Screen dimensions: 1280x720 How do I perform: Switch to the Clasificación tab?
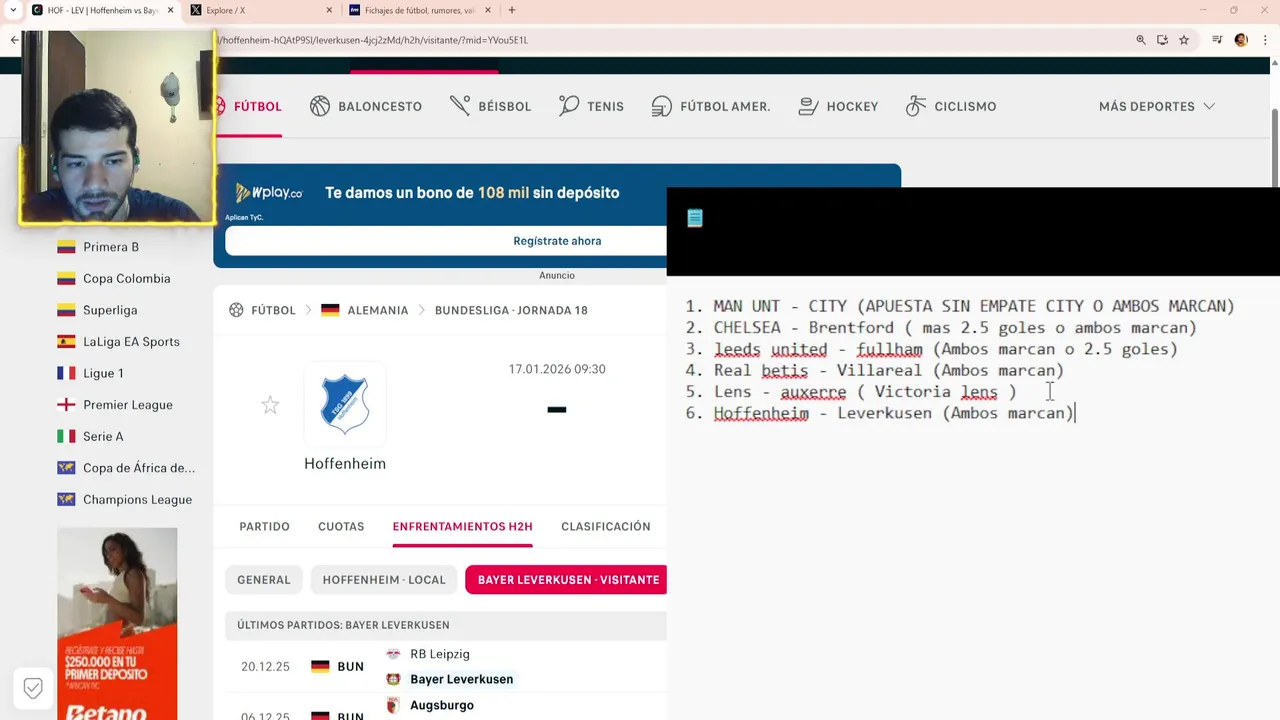[606, 526]
